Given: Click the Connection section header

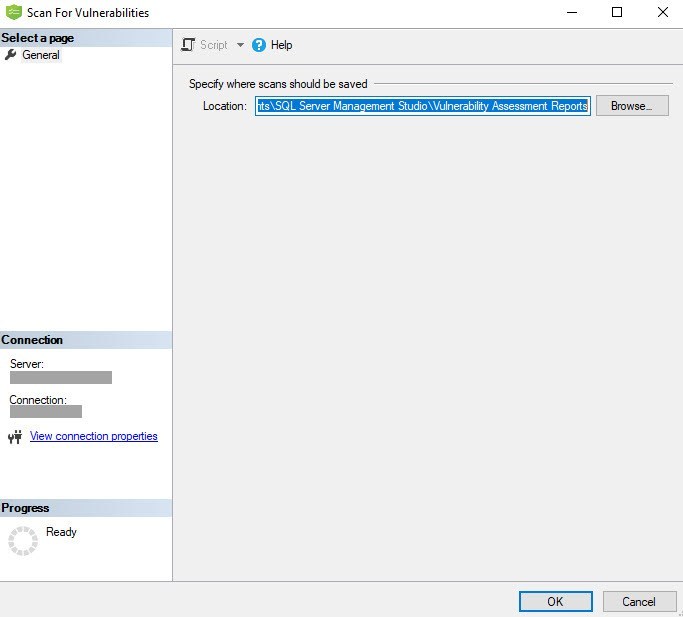Looking at the screenshot, I should tap(32, 340).
